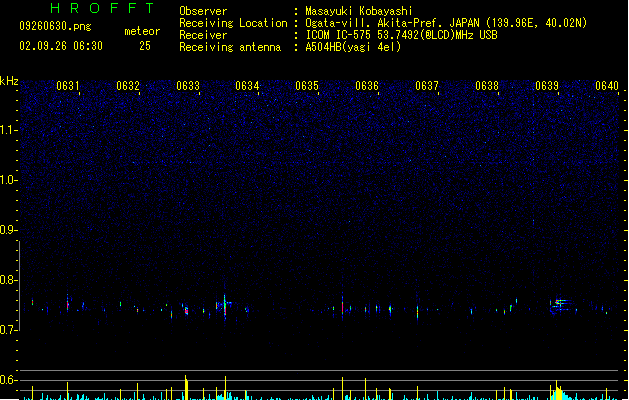Click observer name Masayuki Kobayashi

click(359, 11)
